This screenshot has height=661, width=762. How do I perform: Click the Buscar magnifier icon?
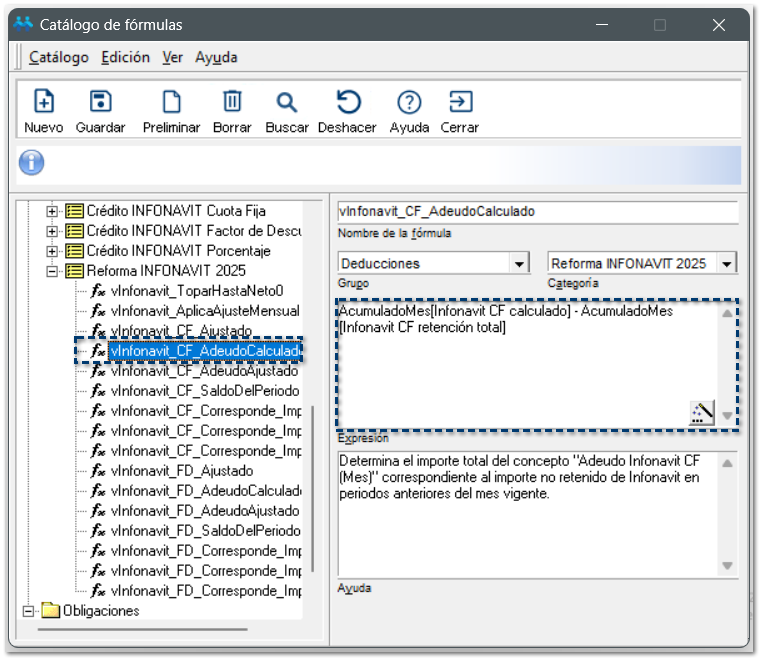tap(287, 102)
